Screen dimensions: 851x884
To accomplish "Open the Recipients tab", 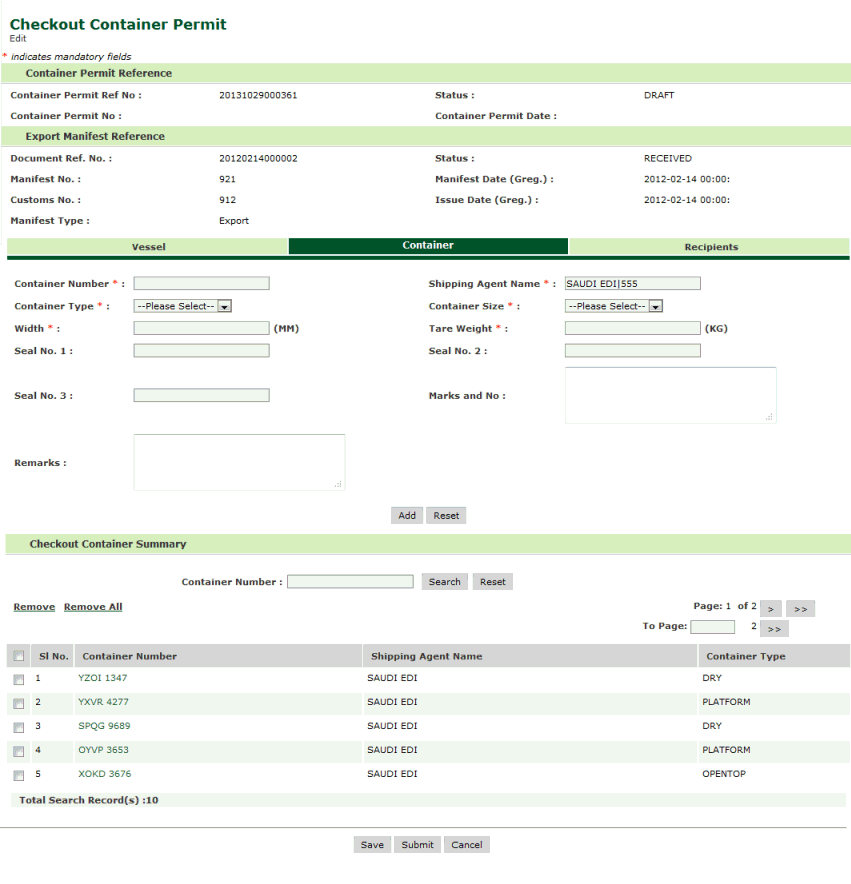I will pos(710,247).
